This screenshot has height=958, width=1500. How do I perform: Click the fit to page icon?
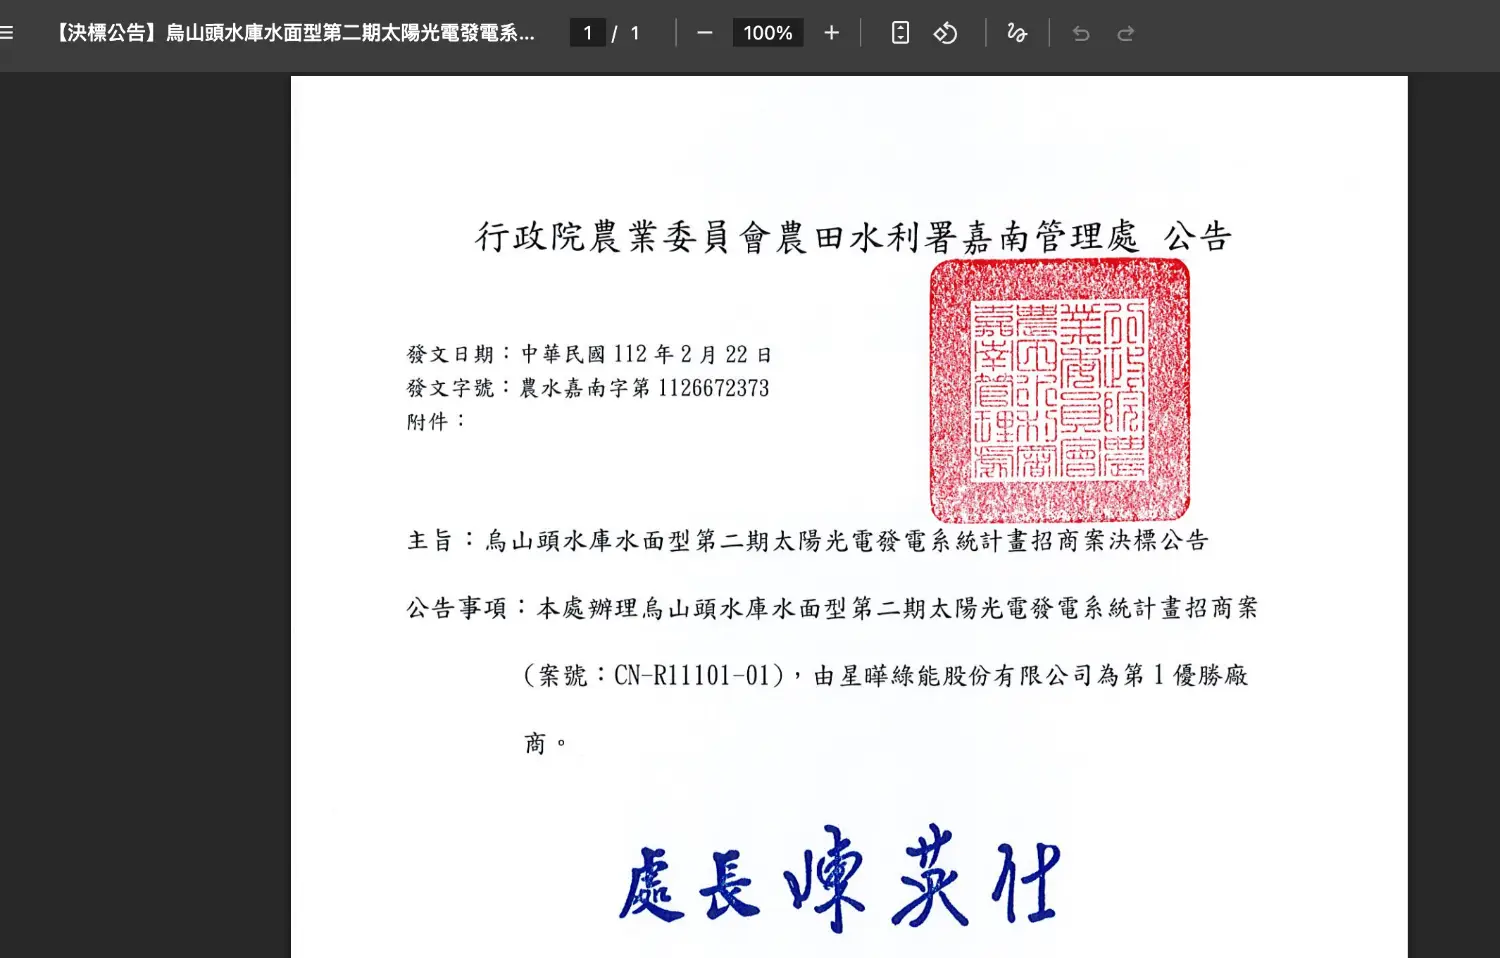[x=900, y=33]
